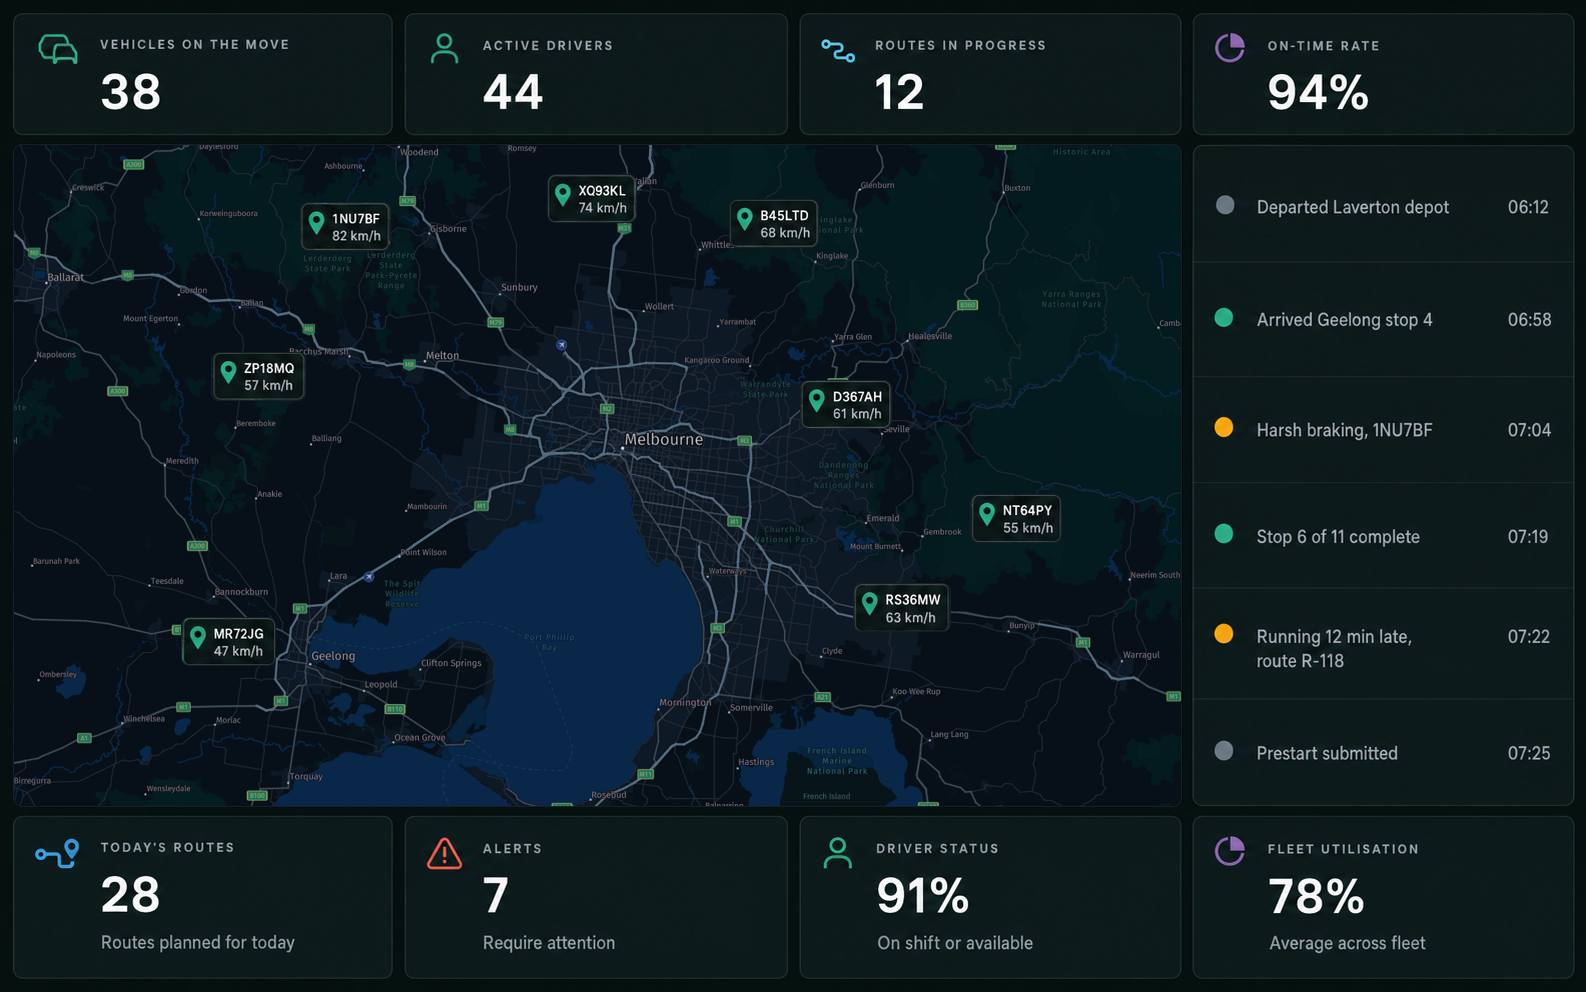Click the 12 routes in progress value
The width and height of the screenshot is (1586, 992).
pyautogui.click(x=899, y=92)
